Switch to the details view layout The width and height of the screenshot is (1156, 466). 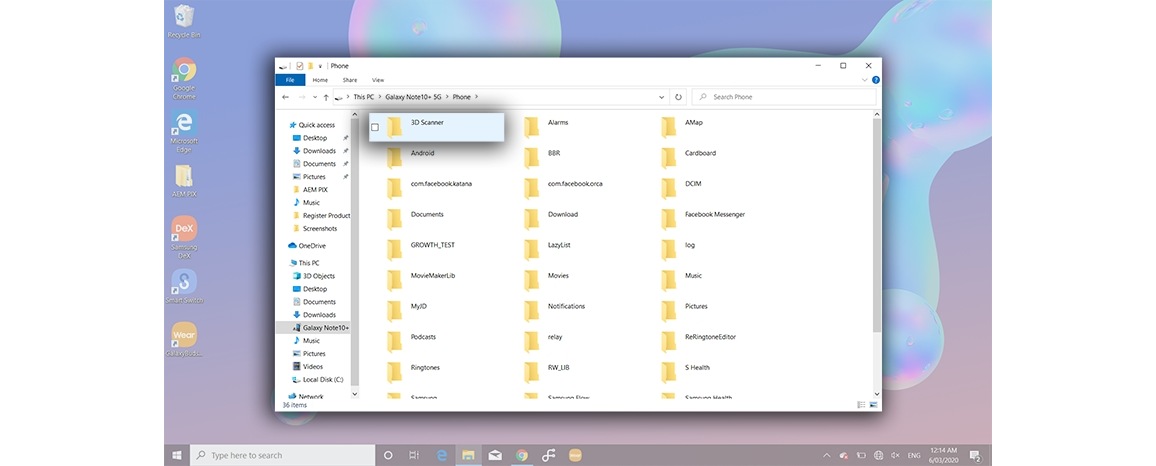pos(861,405)
